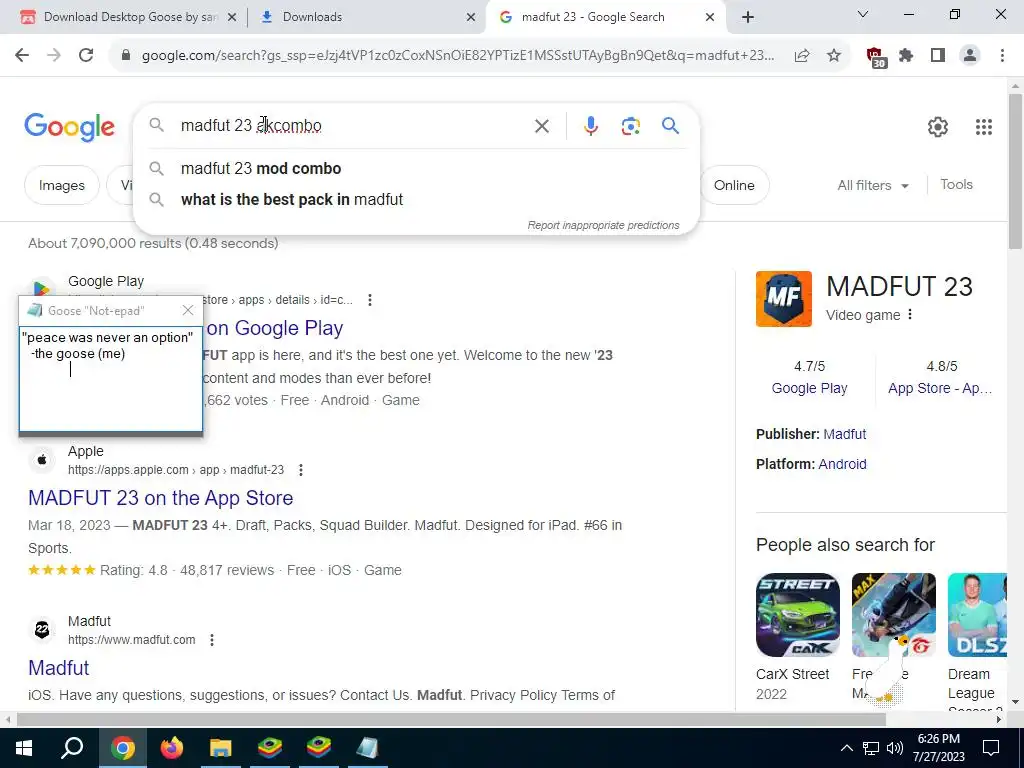Bookmark this page with the star icon
The image size is (1024, 768).
pyautogui.click(x=833, y=56)
